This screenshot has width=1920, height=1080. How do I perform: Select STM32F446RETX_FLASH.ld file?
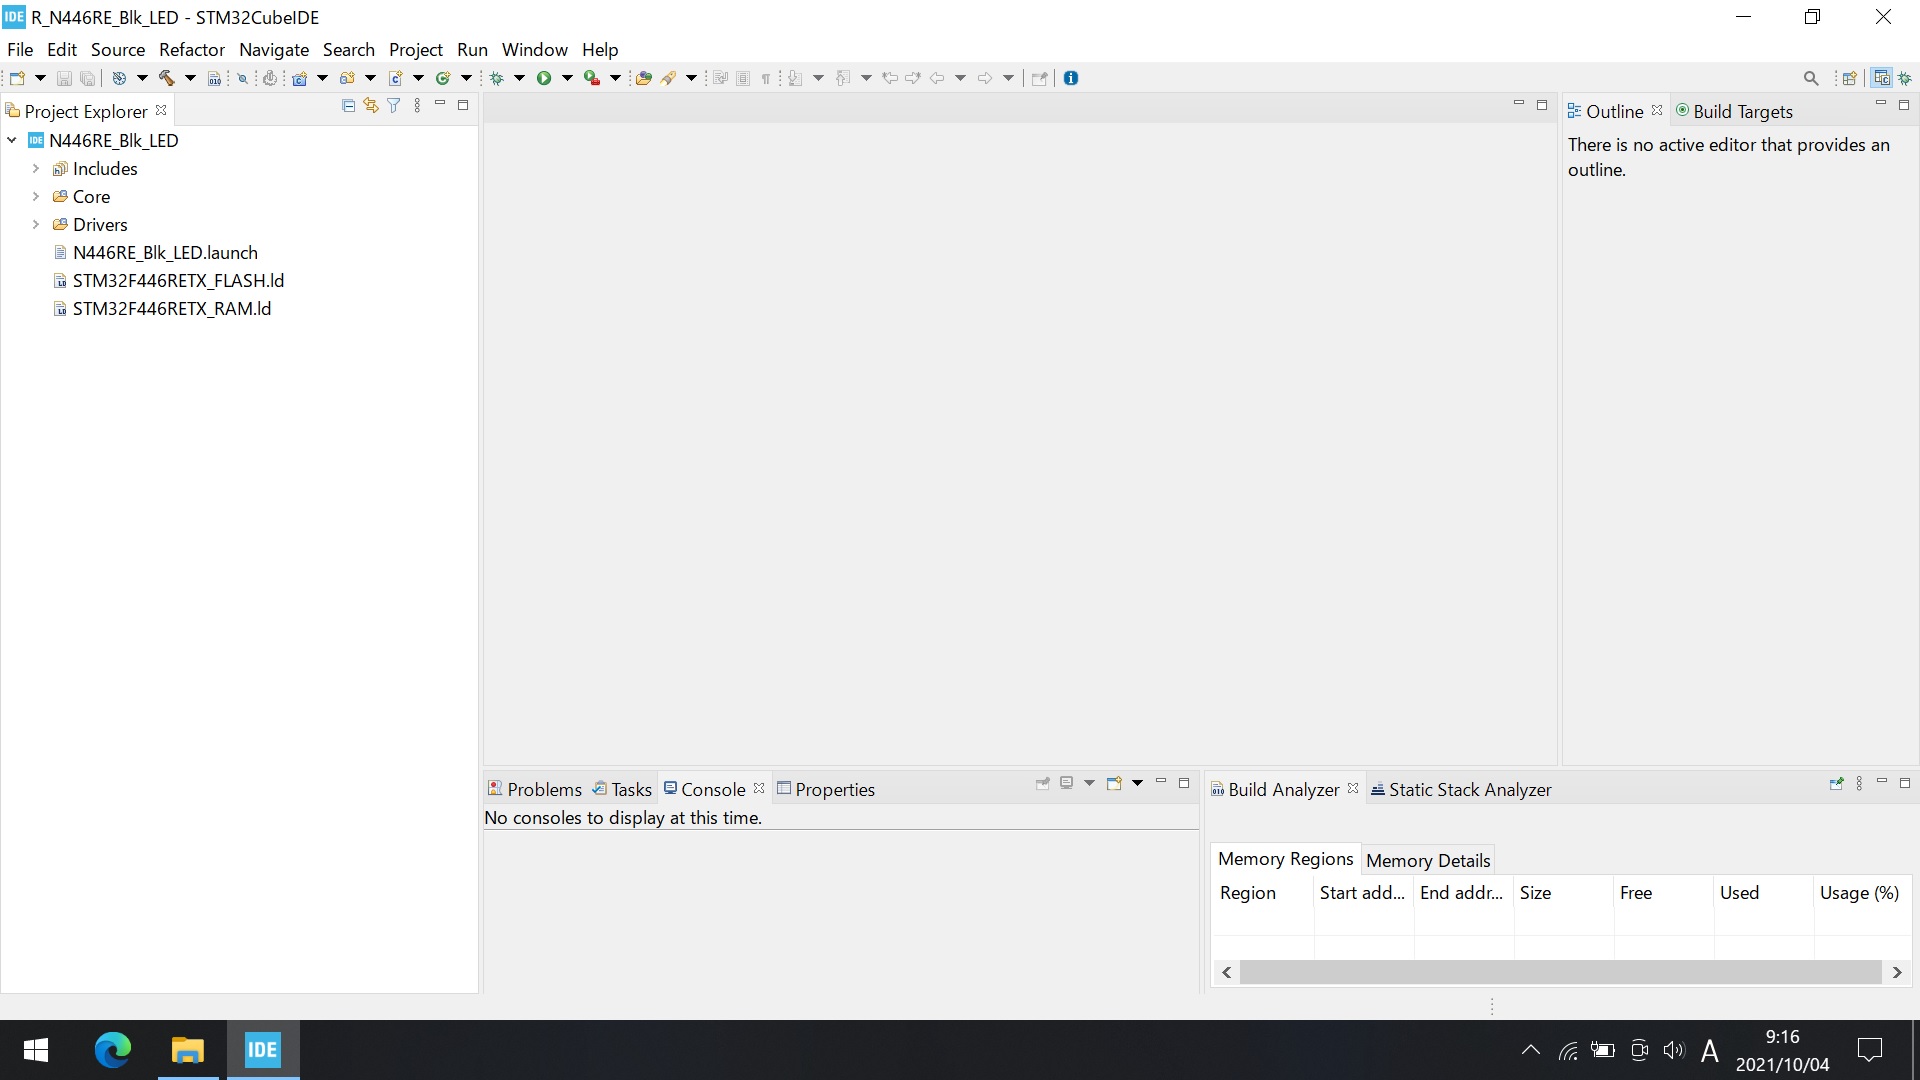pos(178,281)
